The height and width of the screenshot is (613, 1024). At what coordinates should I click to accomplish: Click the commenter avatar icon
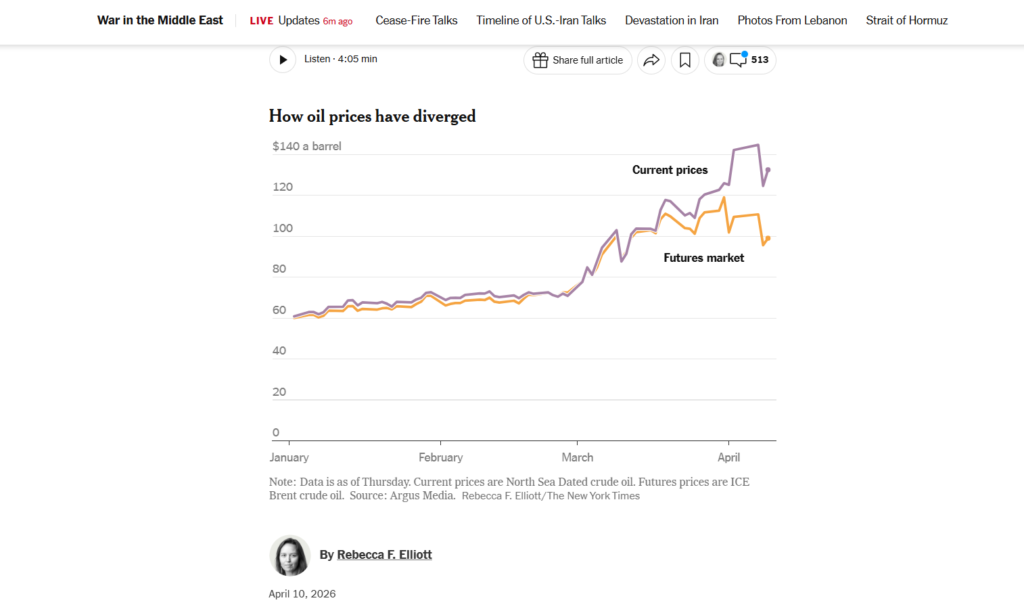(718, 60)
